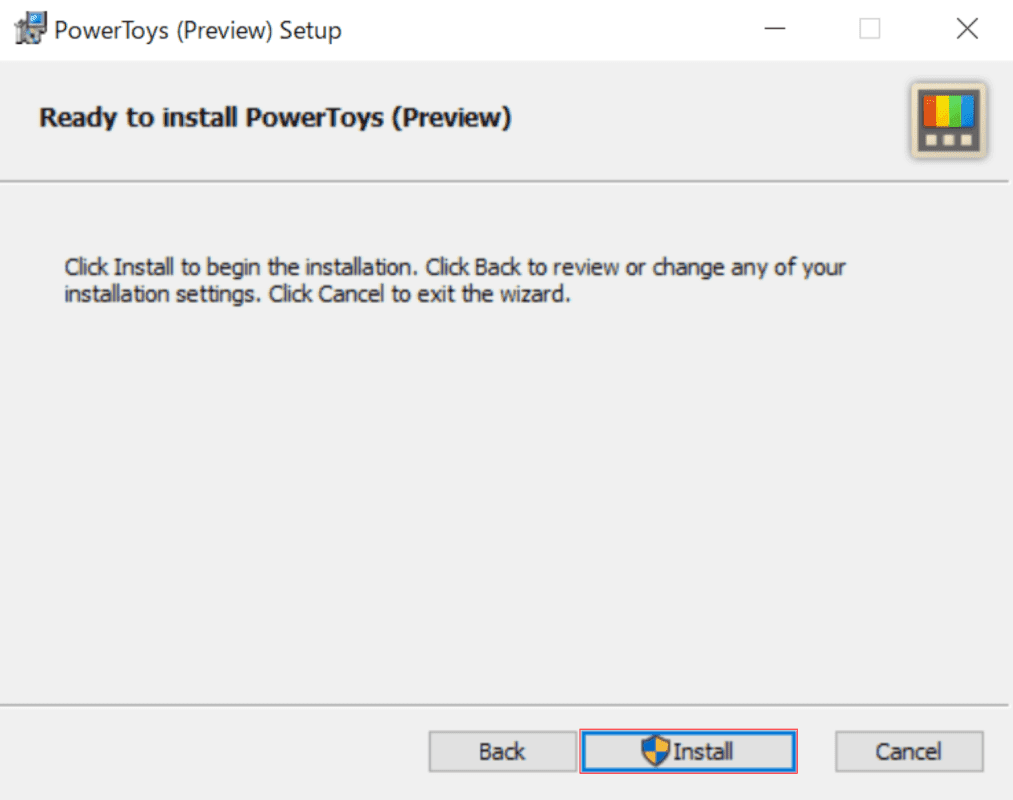Click the "Click Cancel to exit" sentence
Image resolution: width=1013 pixels, height=800 pixels.
[x=420, y=295]
